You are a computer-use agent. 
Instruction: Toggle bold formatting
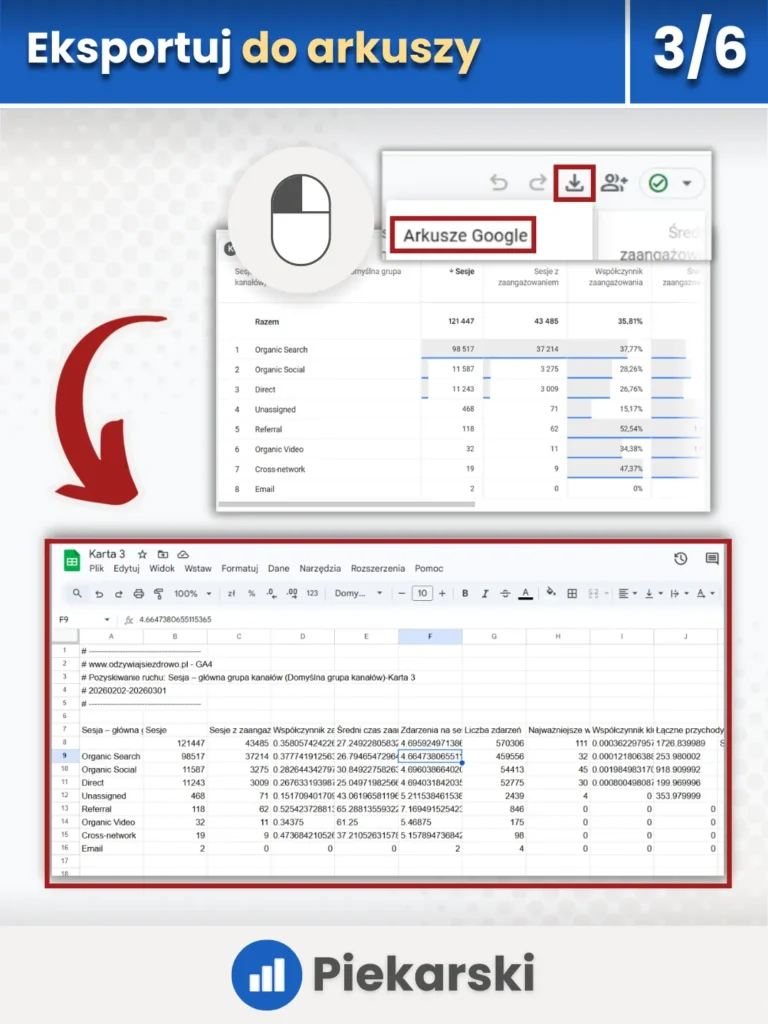465,594
